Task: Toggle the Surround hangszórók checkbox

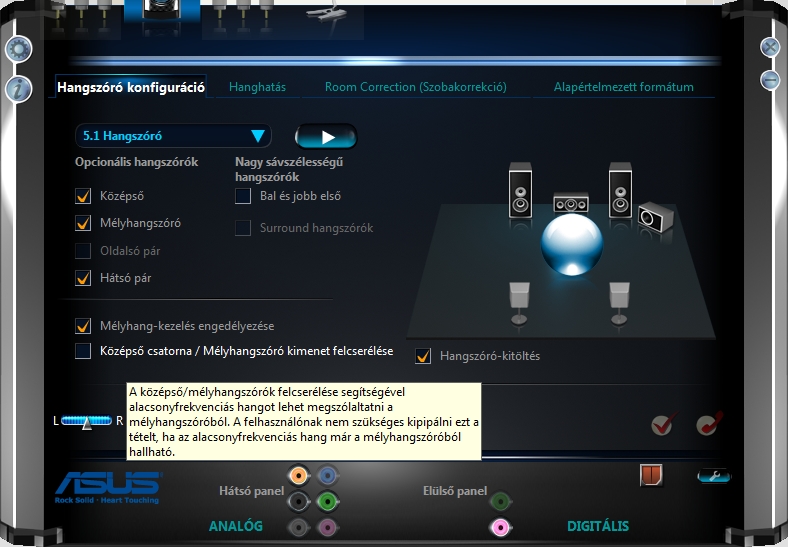Action: click(243, 228)
